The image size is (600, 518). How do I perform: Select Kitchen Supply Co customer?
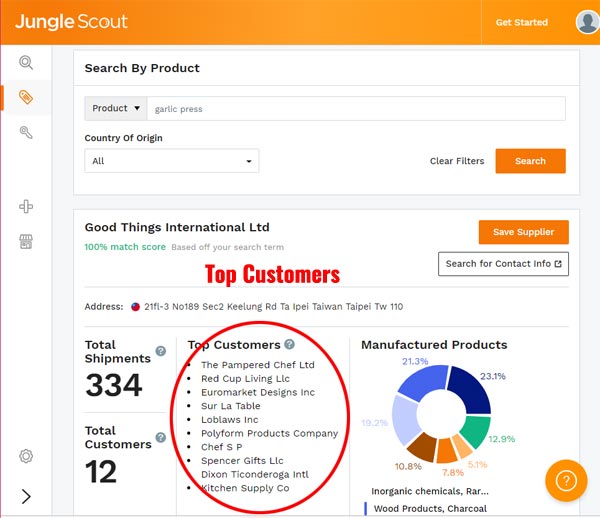click(x=245, y=488)
